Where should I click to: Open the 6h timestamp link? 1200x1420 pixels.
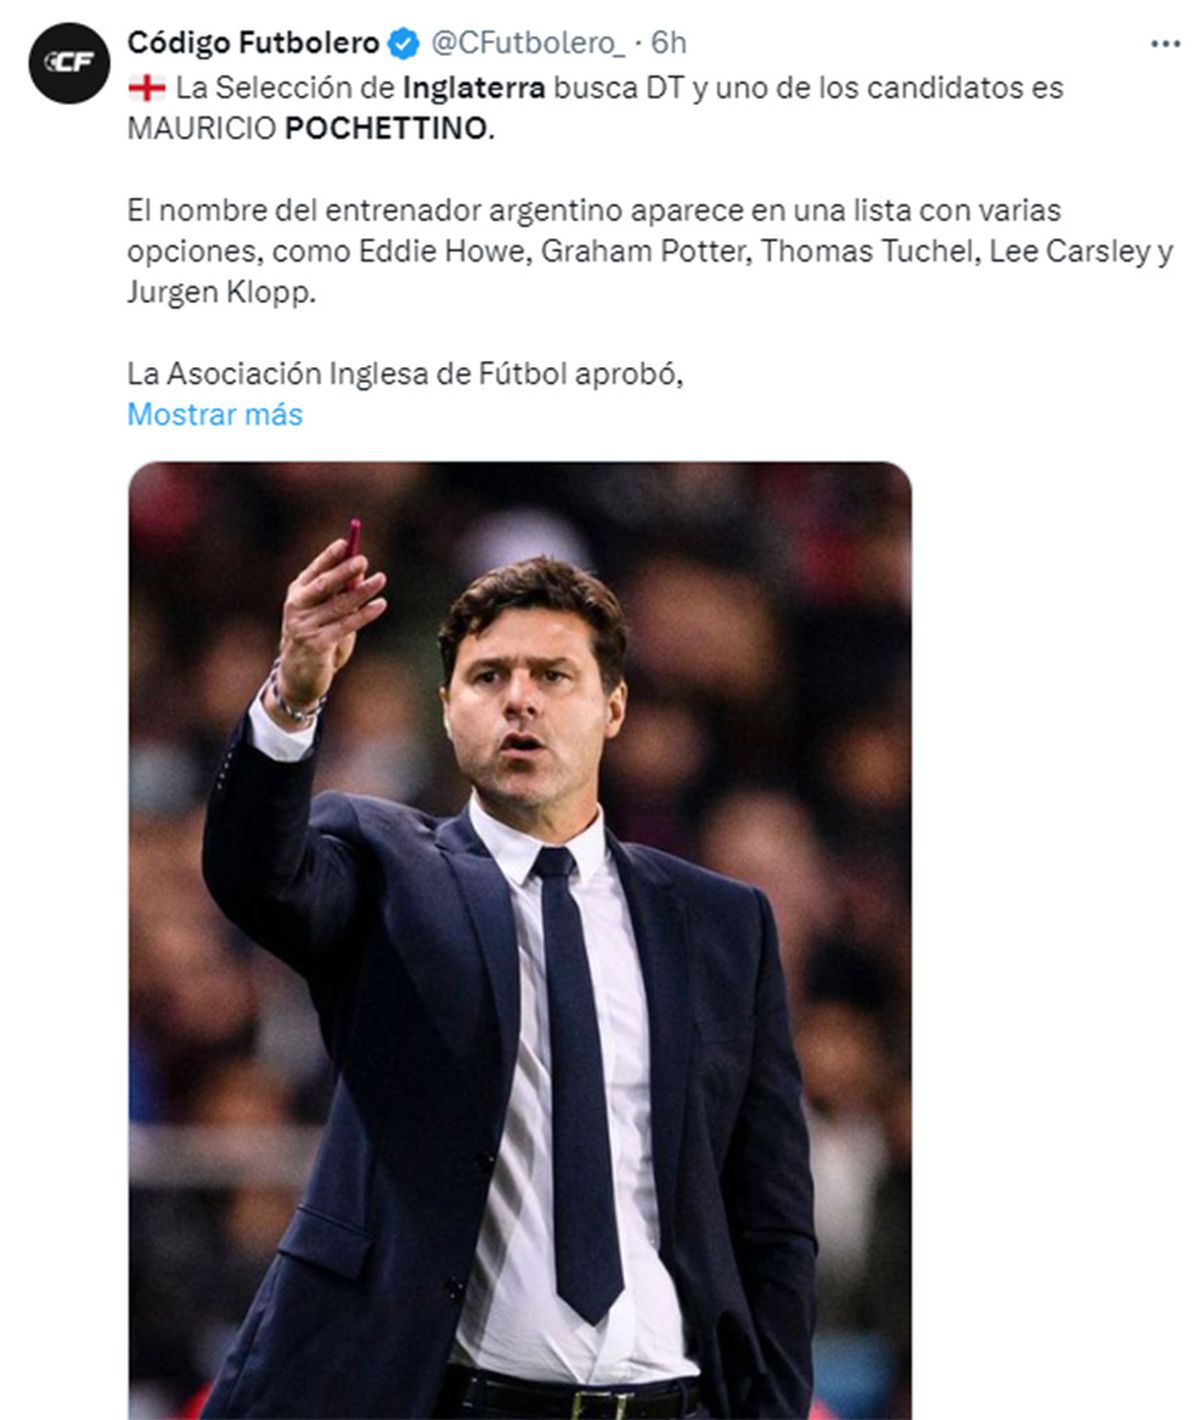pyautogui.click(x=669, y=43)
